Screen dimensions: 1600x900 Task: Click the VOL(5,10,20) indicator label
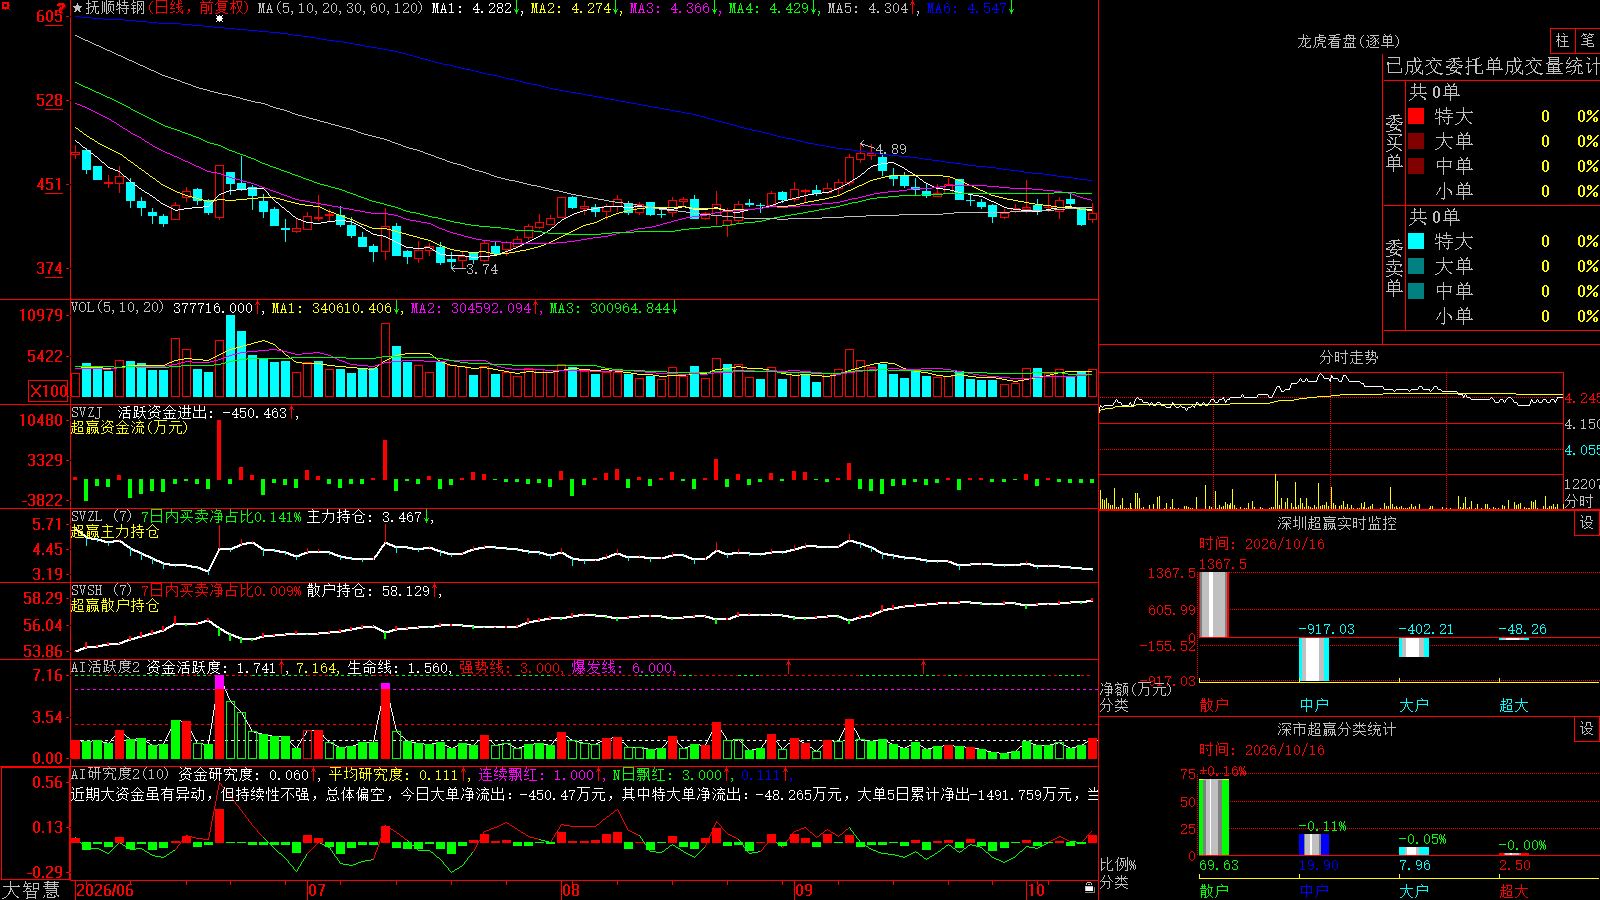click(x=117, y=308)
